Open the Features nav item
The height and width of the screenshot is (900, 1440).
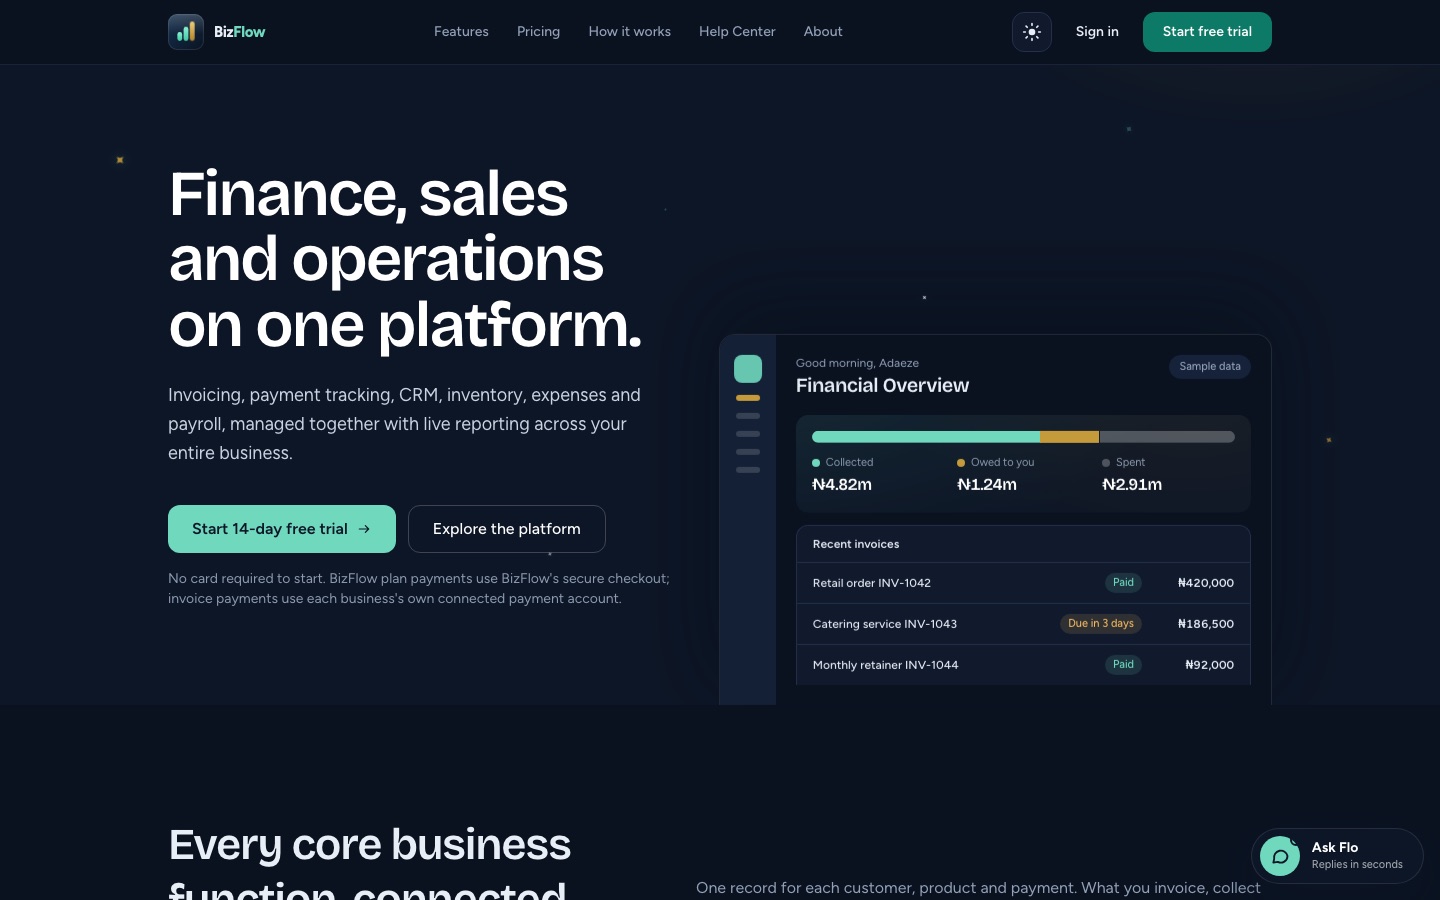461,32
